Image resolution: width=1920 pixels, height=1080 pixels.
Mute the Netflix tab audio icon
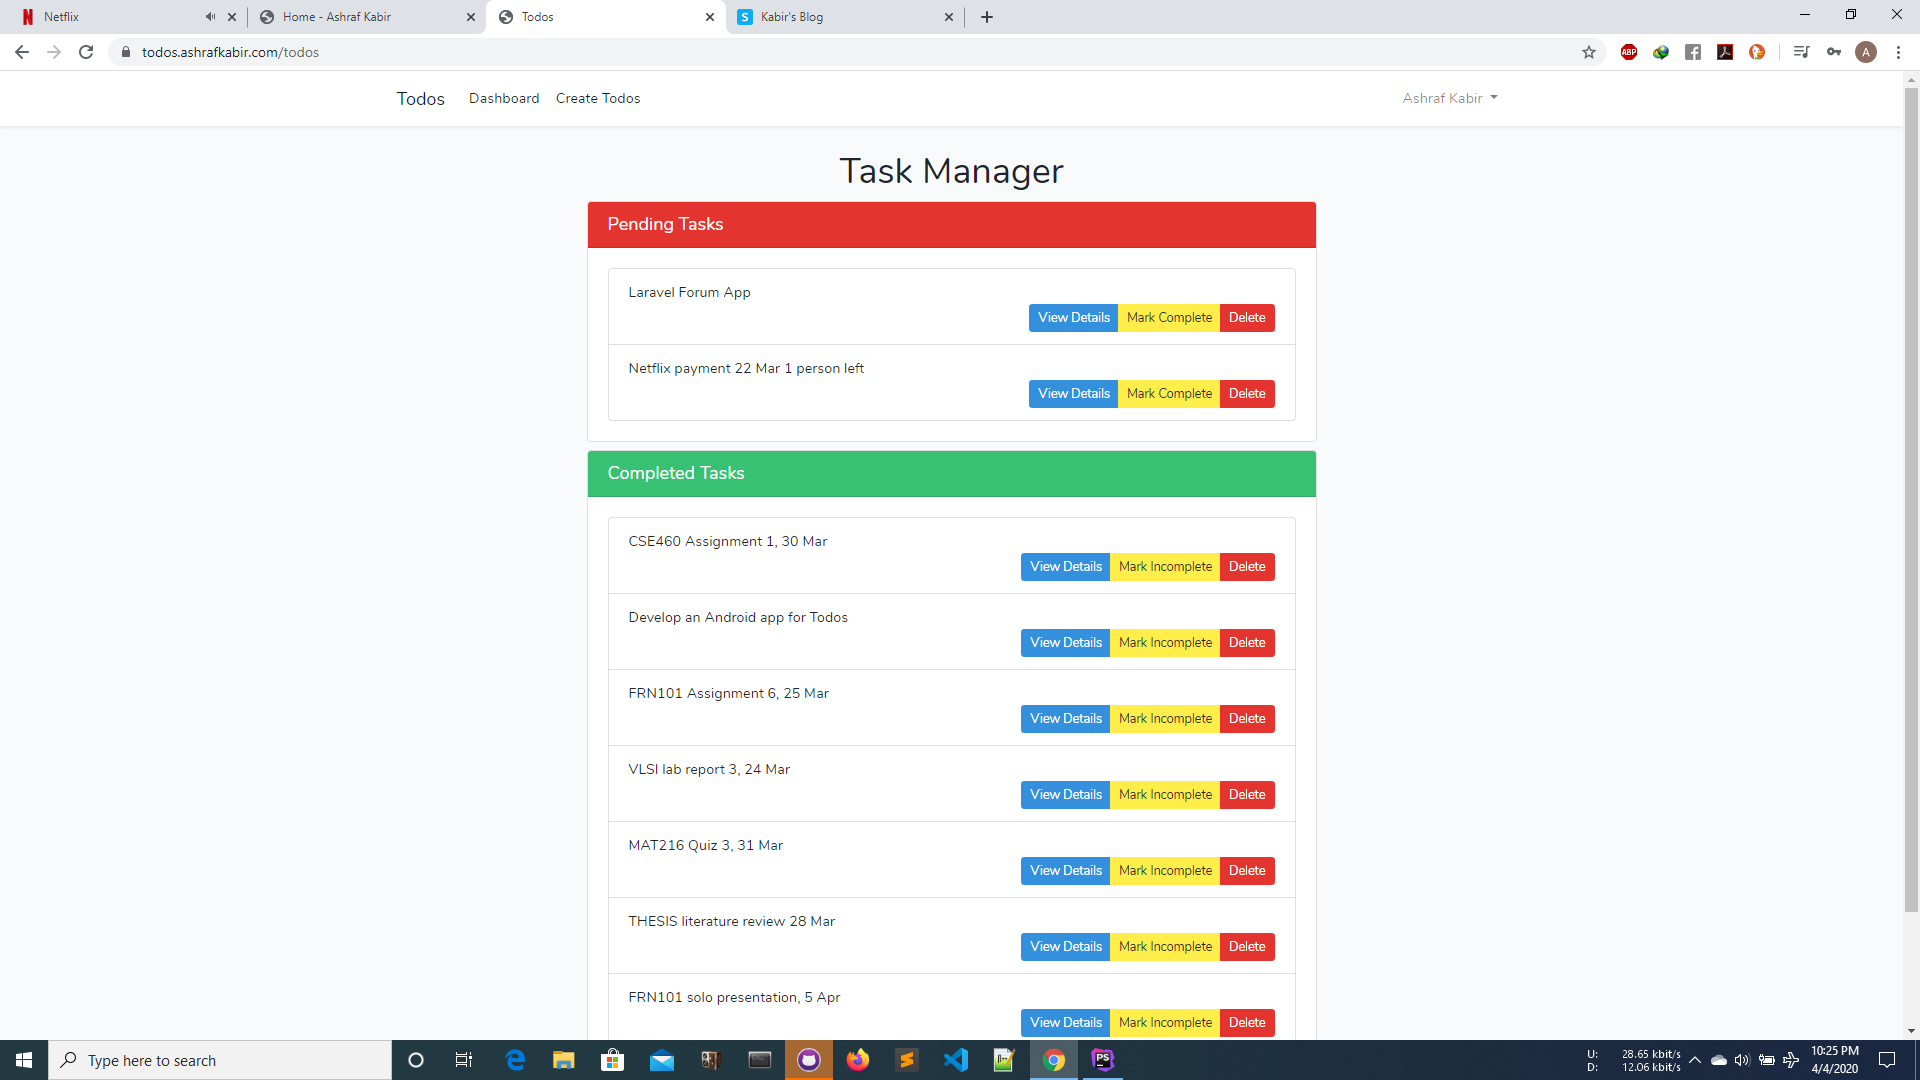pyautogui.click(x=210, y=17)
